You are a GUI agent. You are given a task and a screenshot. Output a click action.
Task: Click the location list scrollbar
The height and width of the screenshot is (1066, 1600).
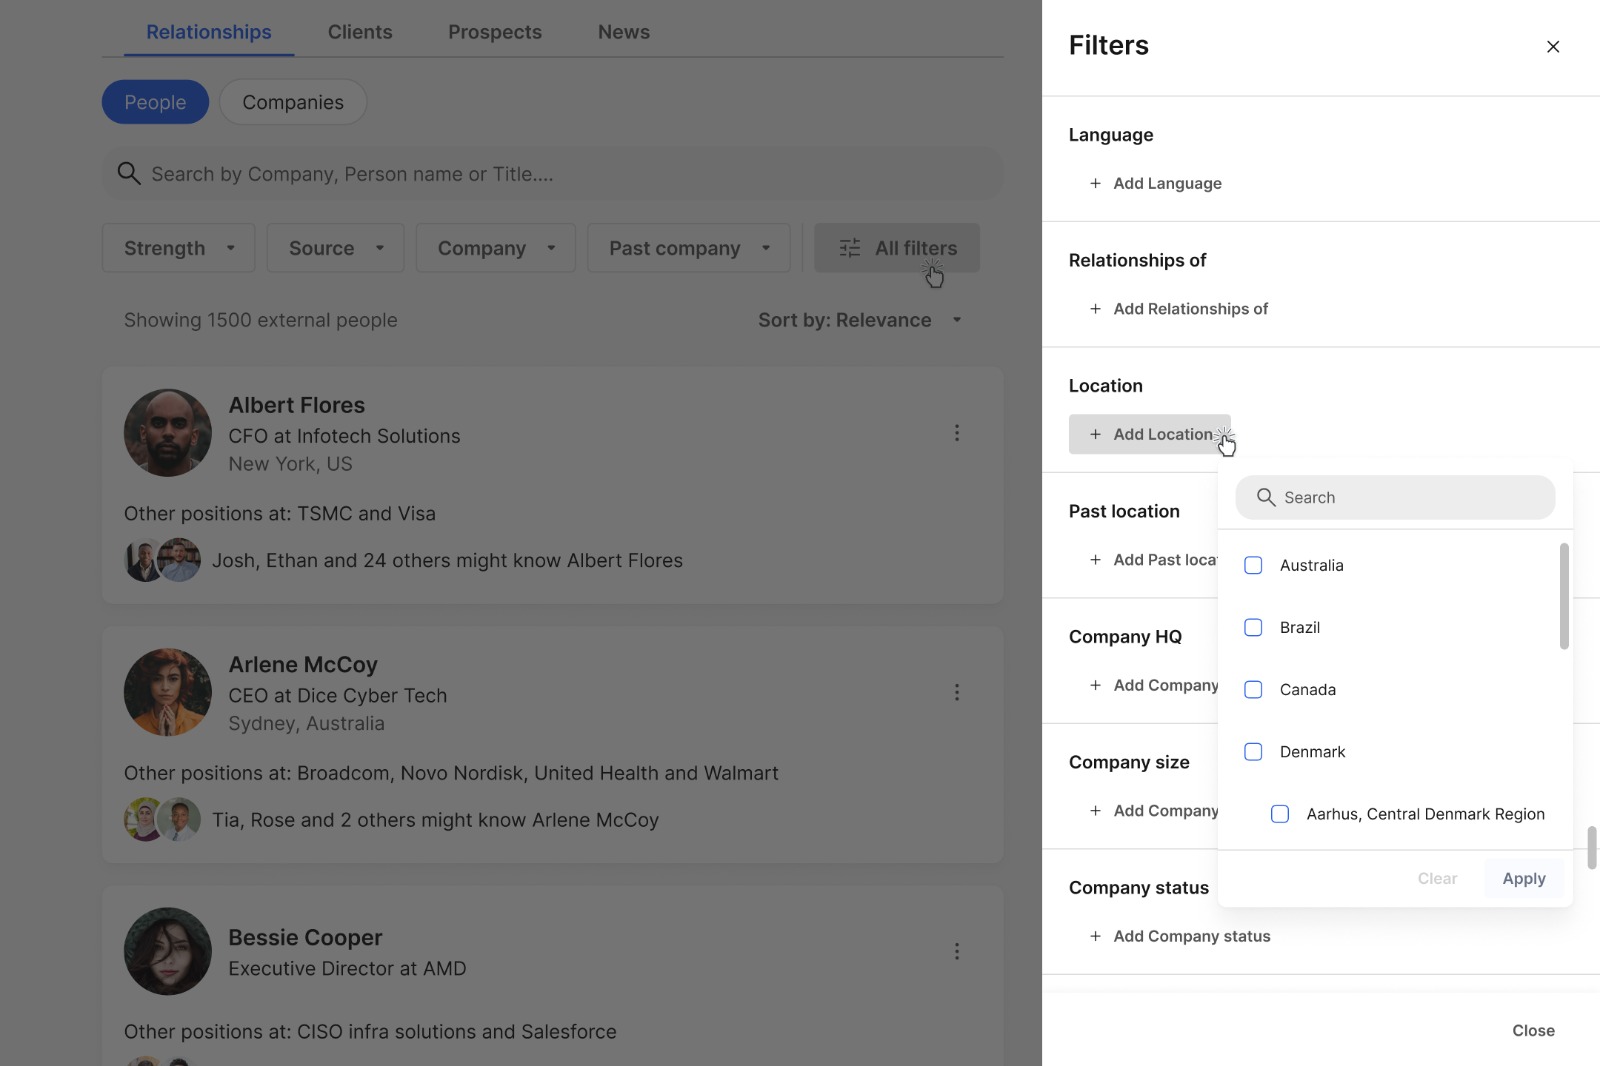[x=1564, y=596]
